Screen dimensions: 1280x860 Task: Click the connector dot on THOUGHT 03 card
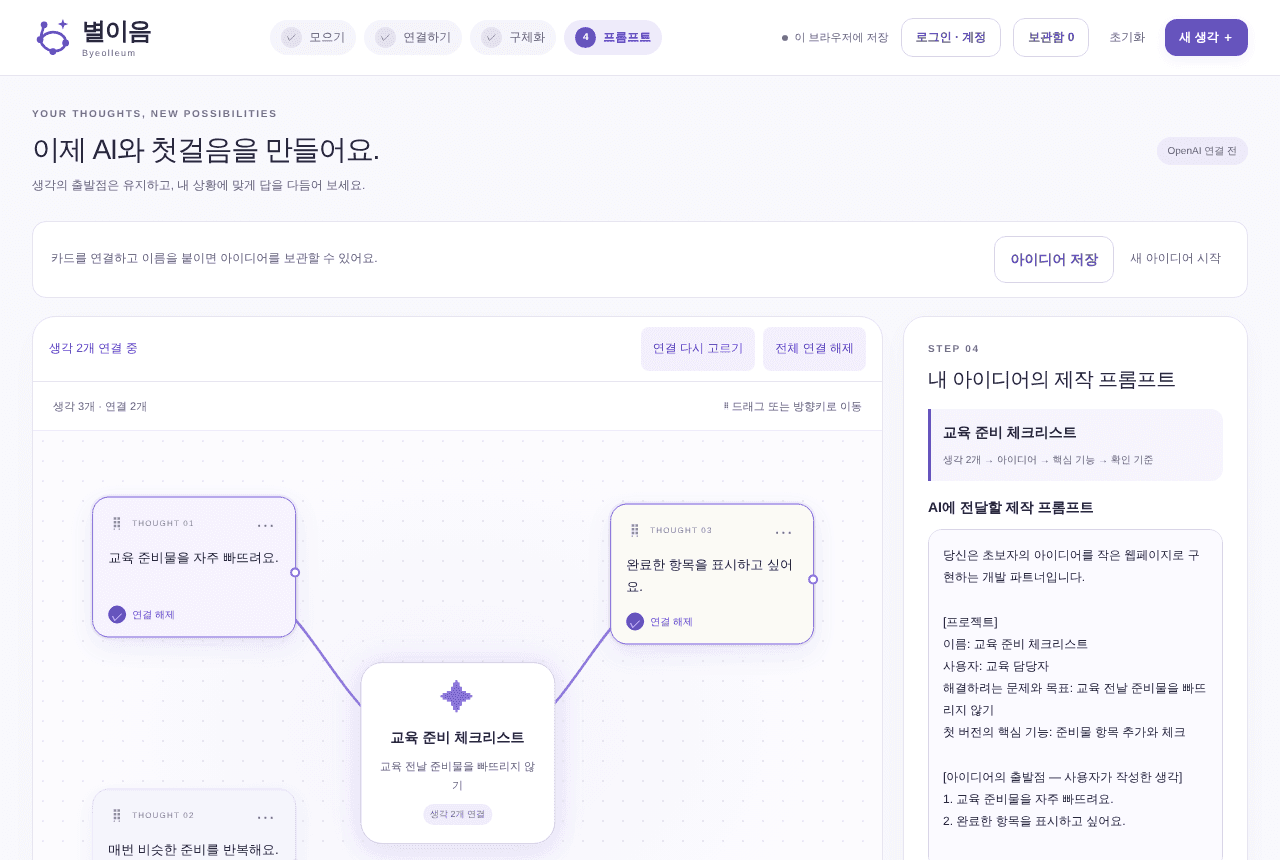813,579
